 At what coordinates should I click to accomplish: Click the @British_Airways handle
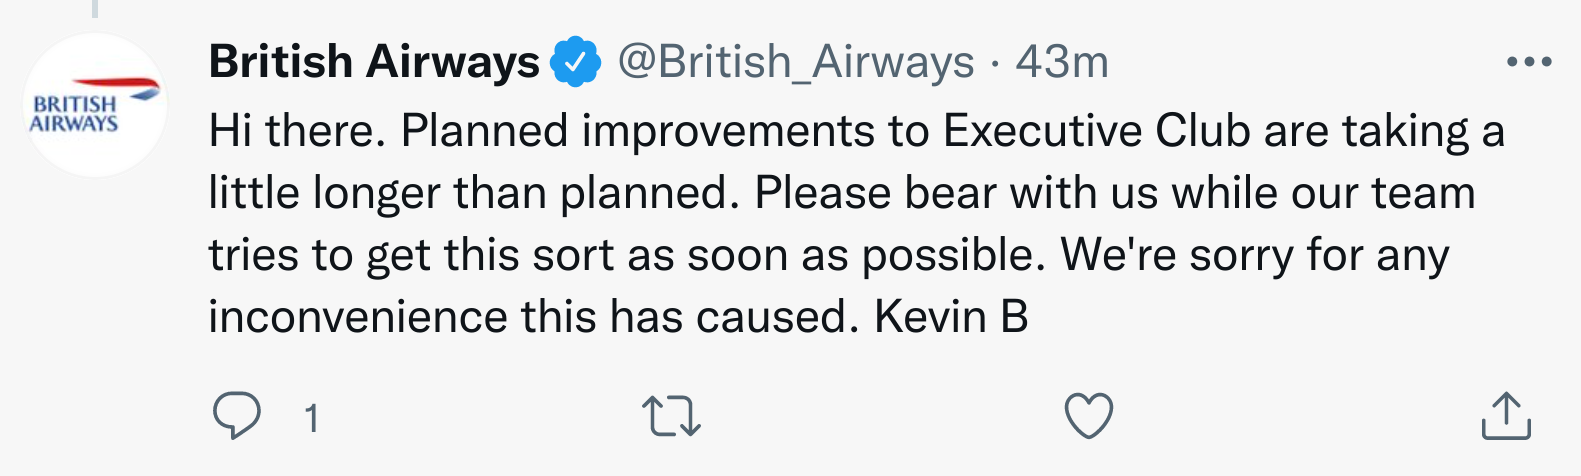coord(795,62)
